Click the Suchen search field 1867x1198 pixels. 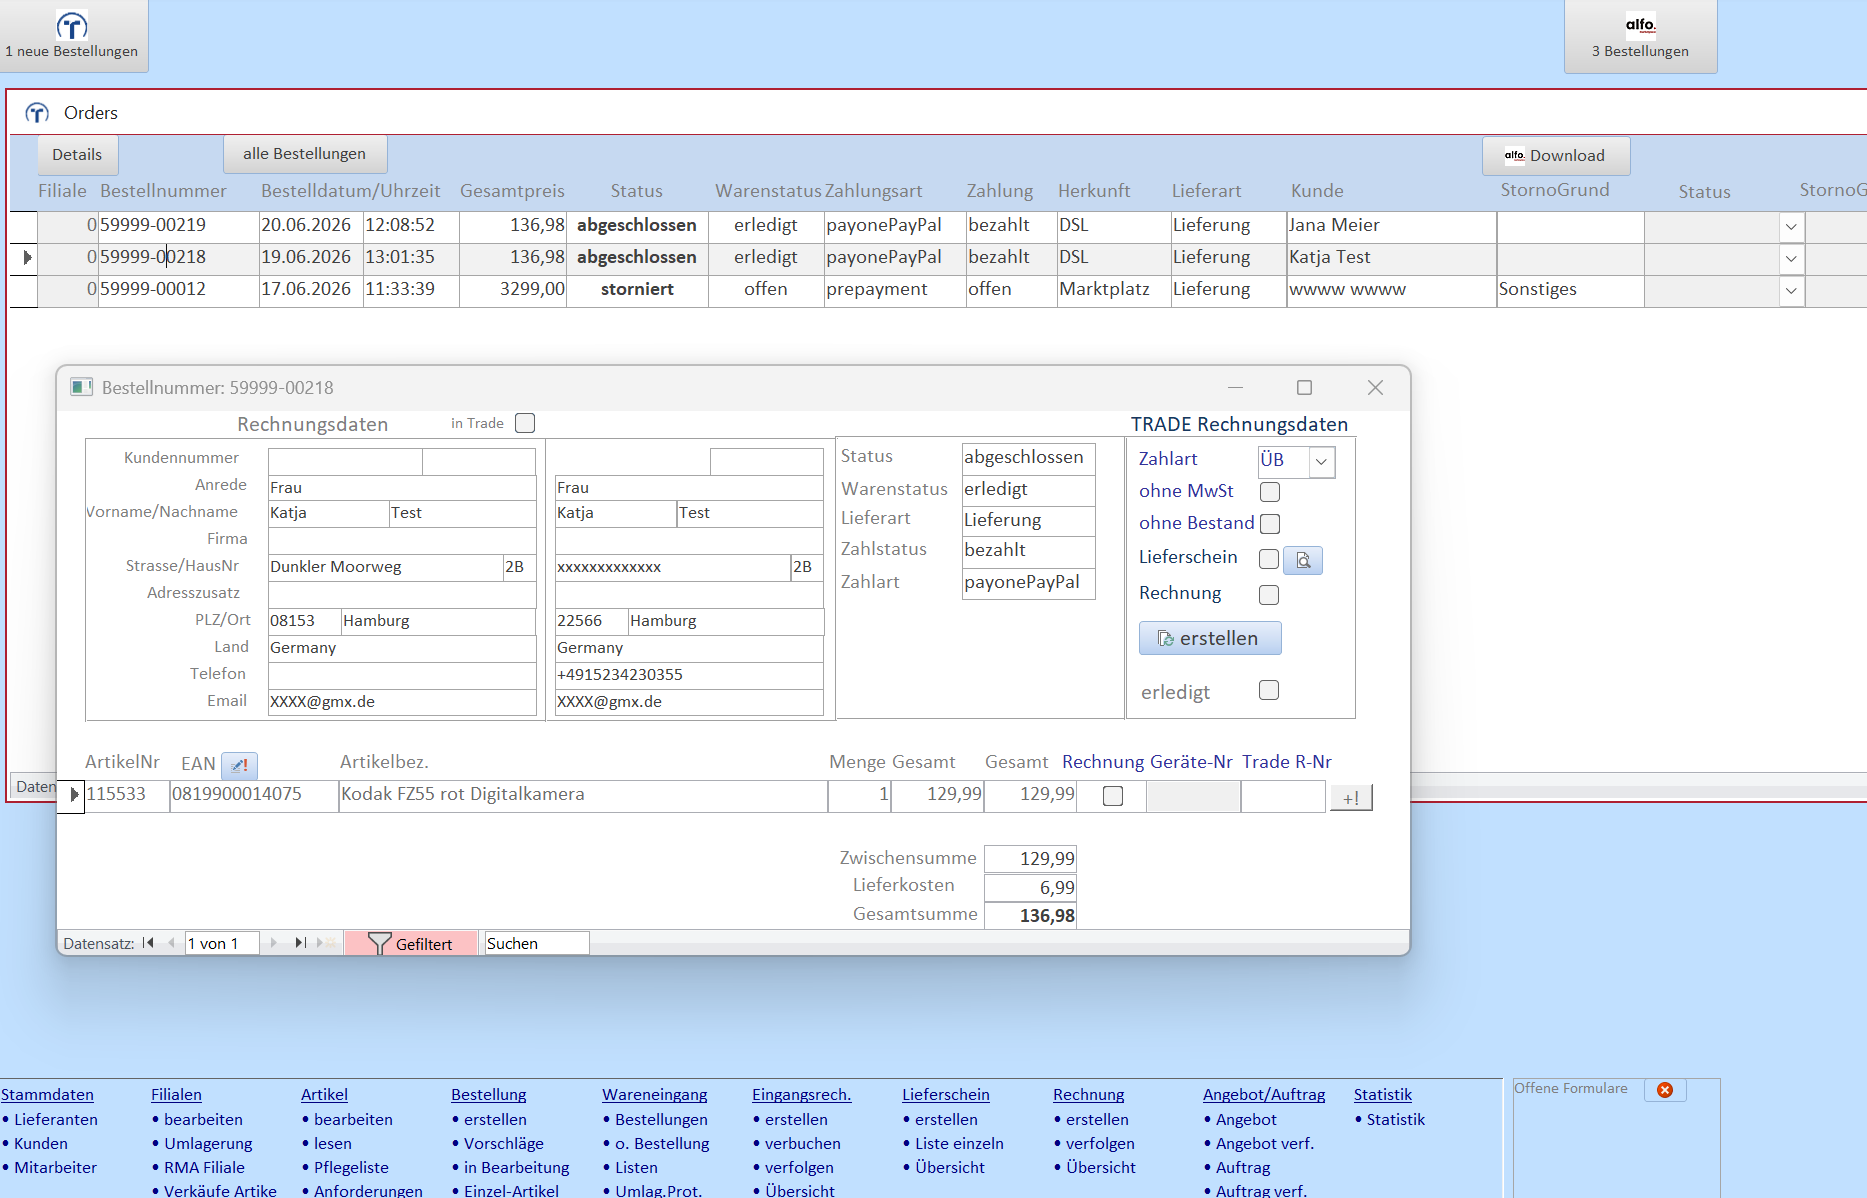pos(537,943)
